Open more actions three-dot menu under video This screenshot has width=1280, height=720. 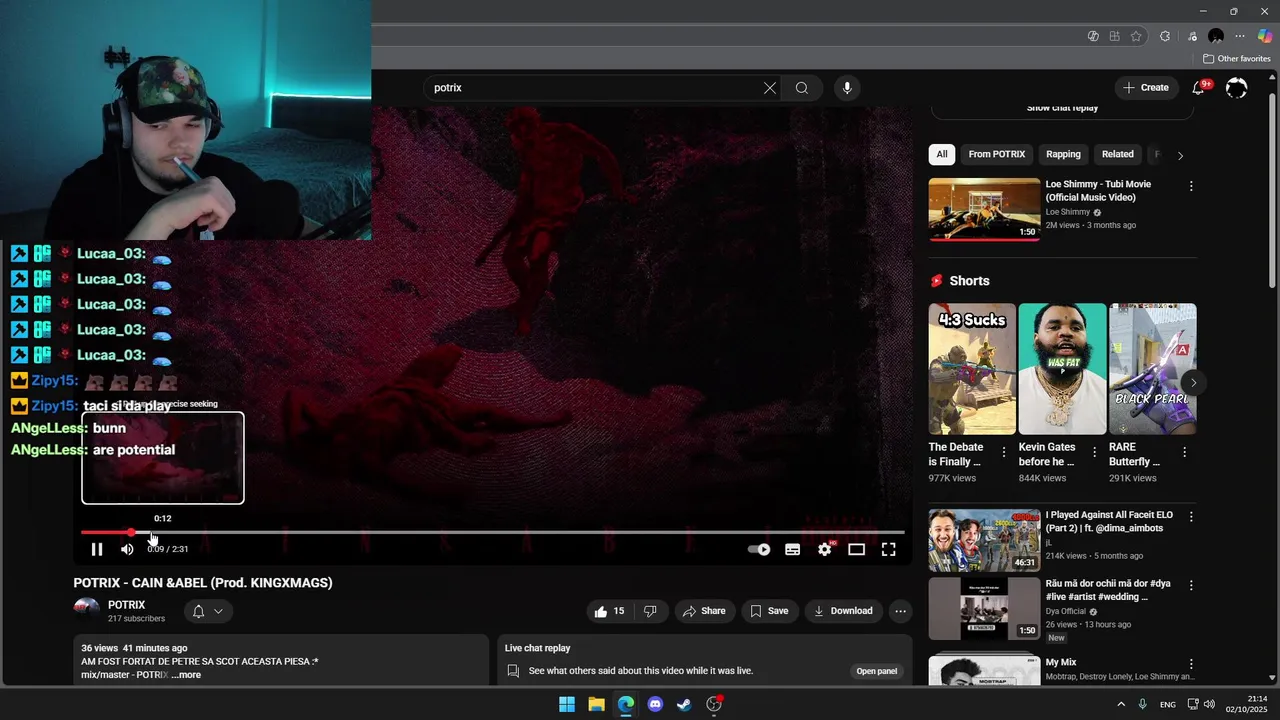(x=900, y=611)
